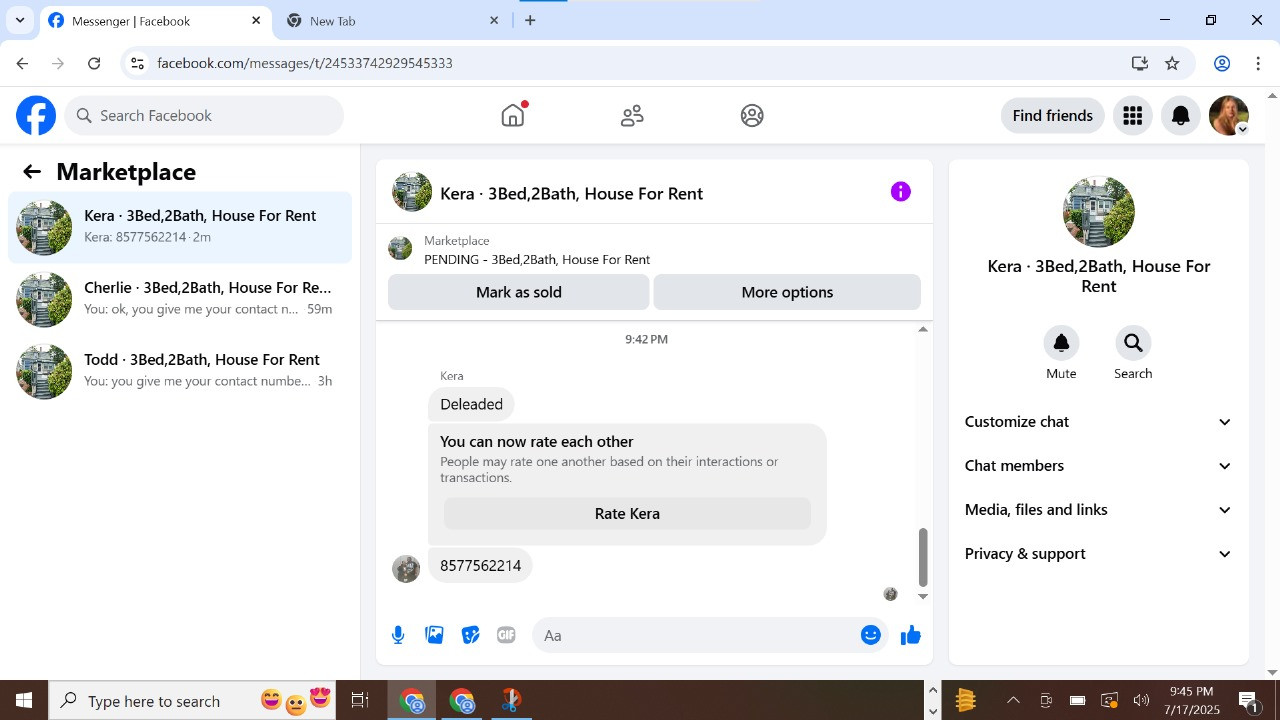Open PENDING 3Bed,2Bath listing link
The width and height of the screenshot is (1280, 720).
537,259
